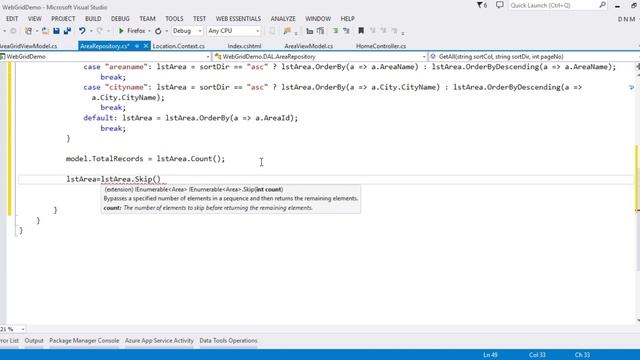The image size is (640, 360).
Task: Click on the lstArea.Skip() code line
Action: 113,179
